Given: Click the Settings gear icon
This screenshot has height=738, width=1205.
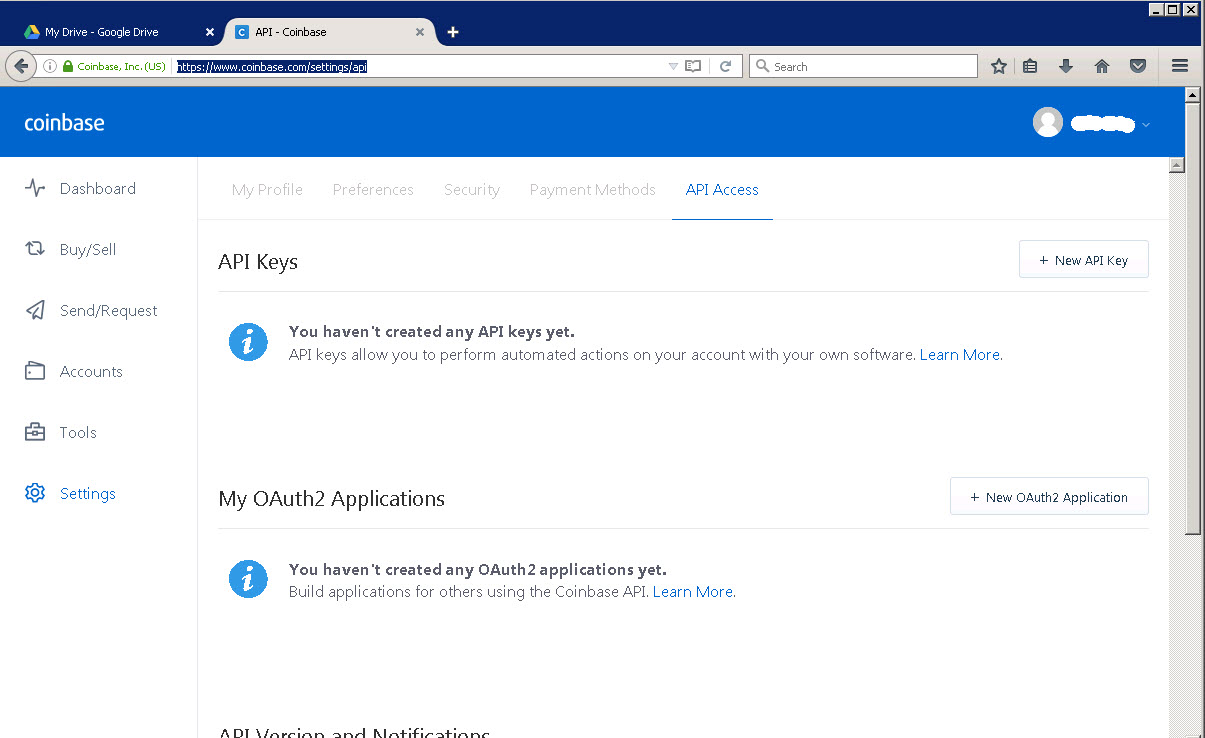Looking at the screenshot, I should click(x=35, y=493).
